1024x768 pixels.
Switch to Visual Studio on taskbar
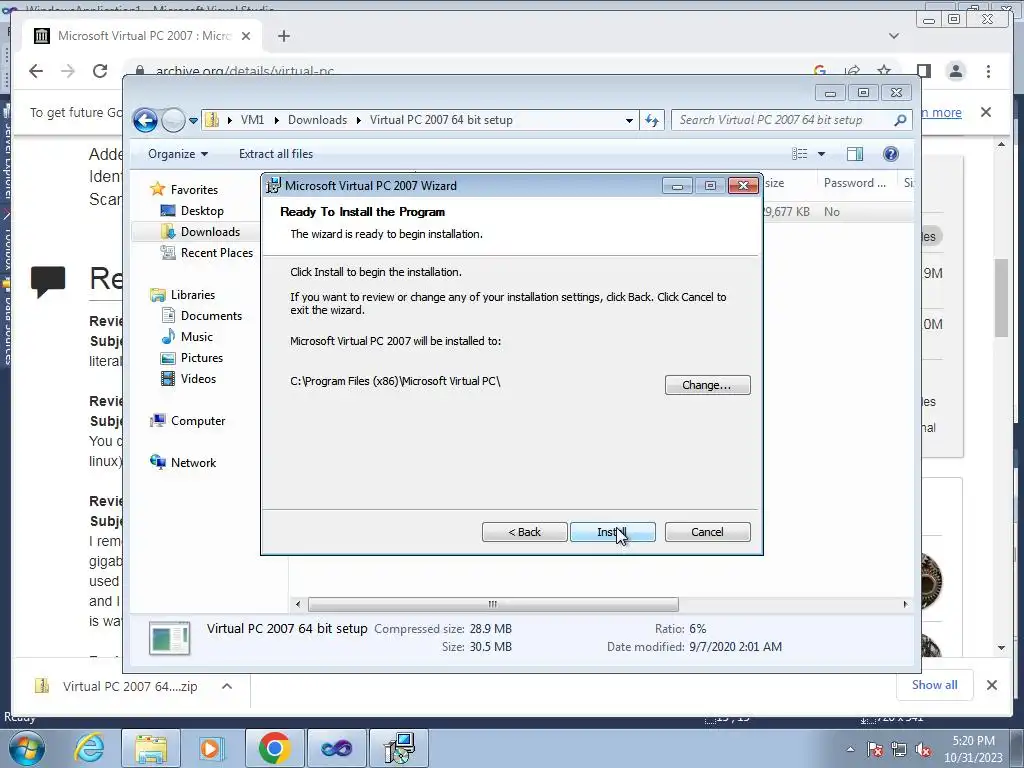point(336,748)
